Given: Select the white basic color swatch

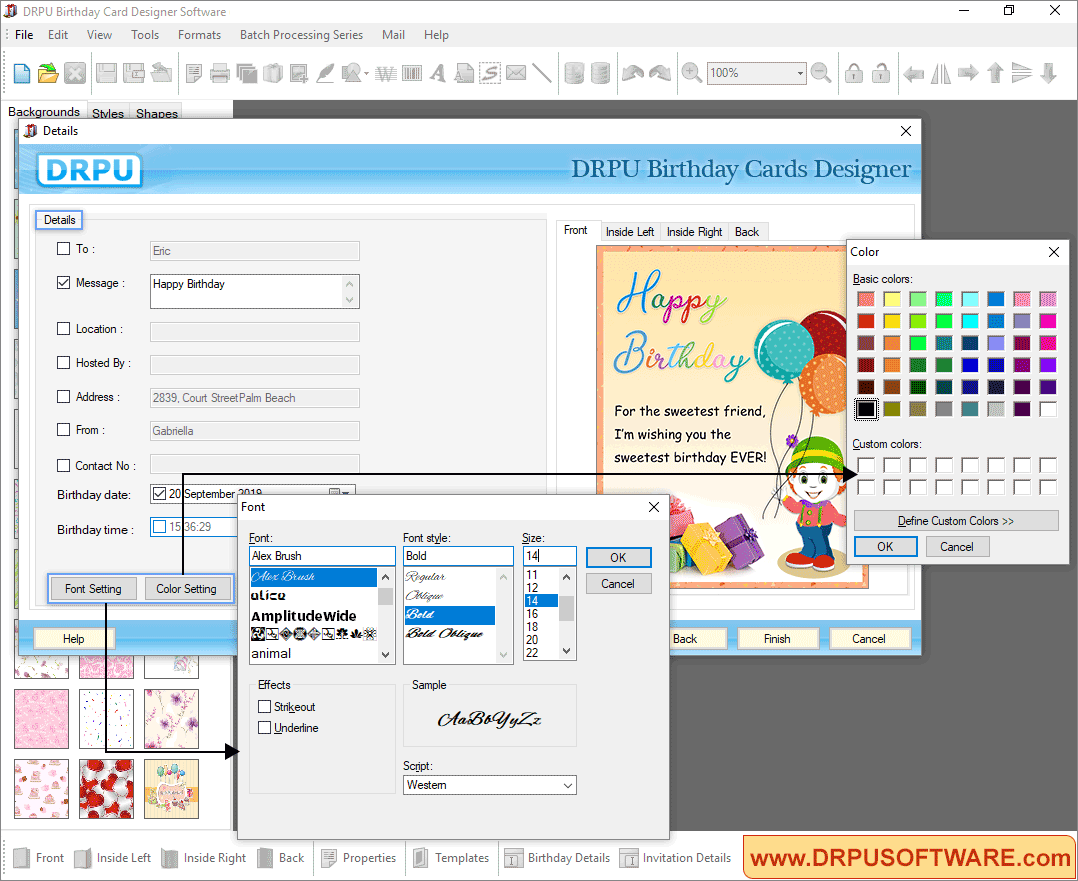Looking at the screenshot, I should click(x=1048, y=409).
